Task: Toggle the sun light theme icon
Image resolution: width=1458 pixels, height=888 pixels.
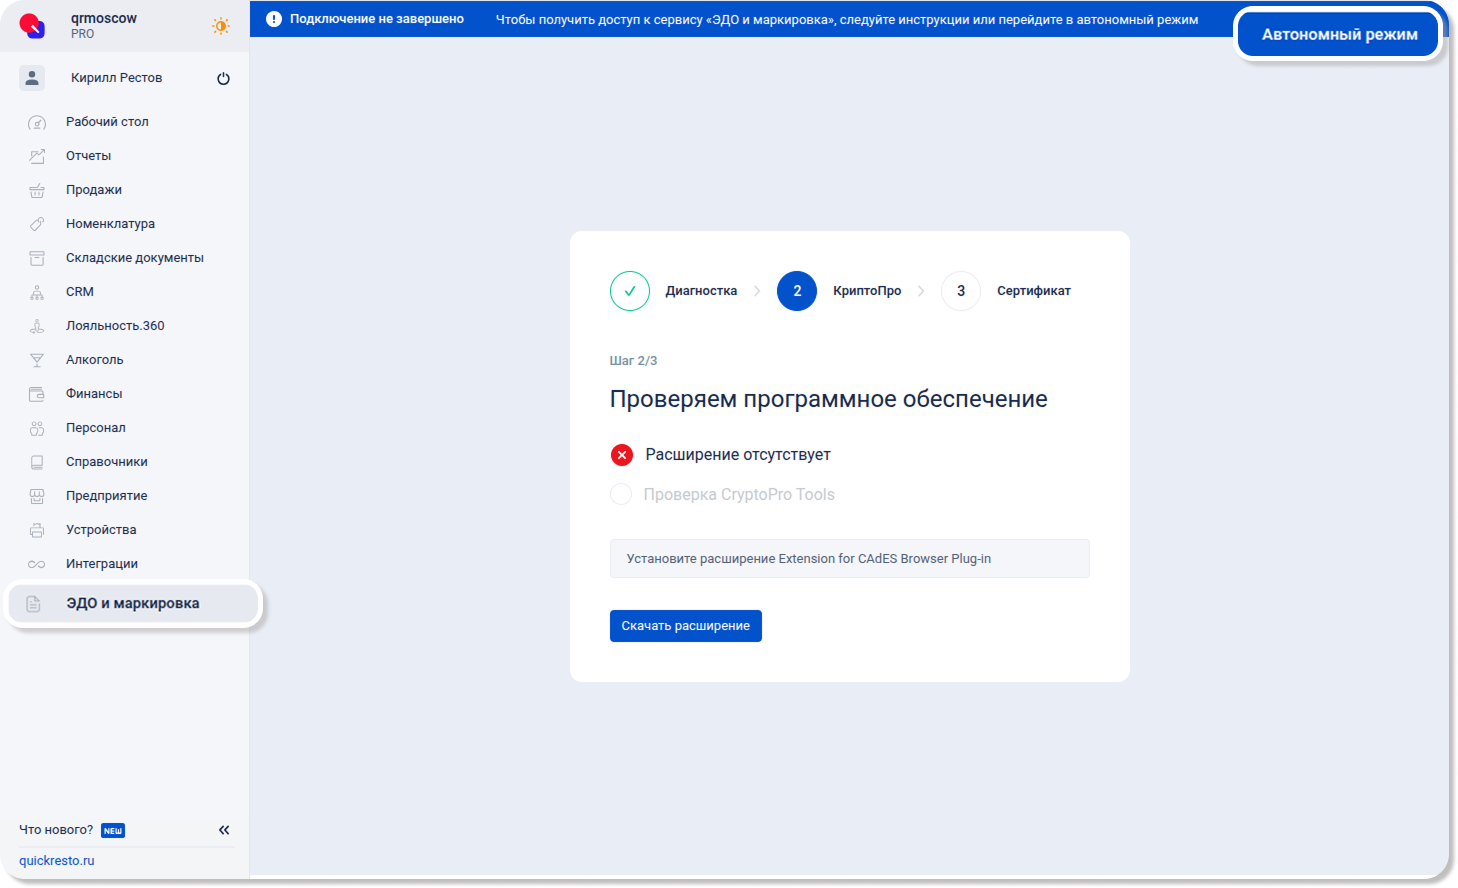Action: pyautogui.click(x=221, y=26)
